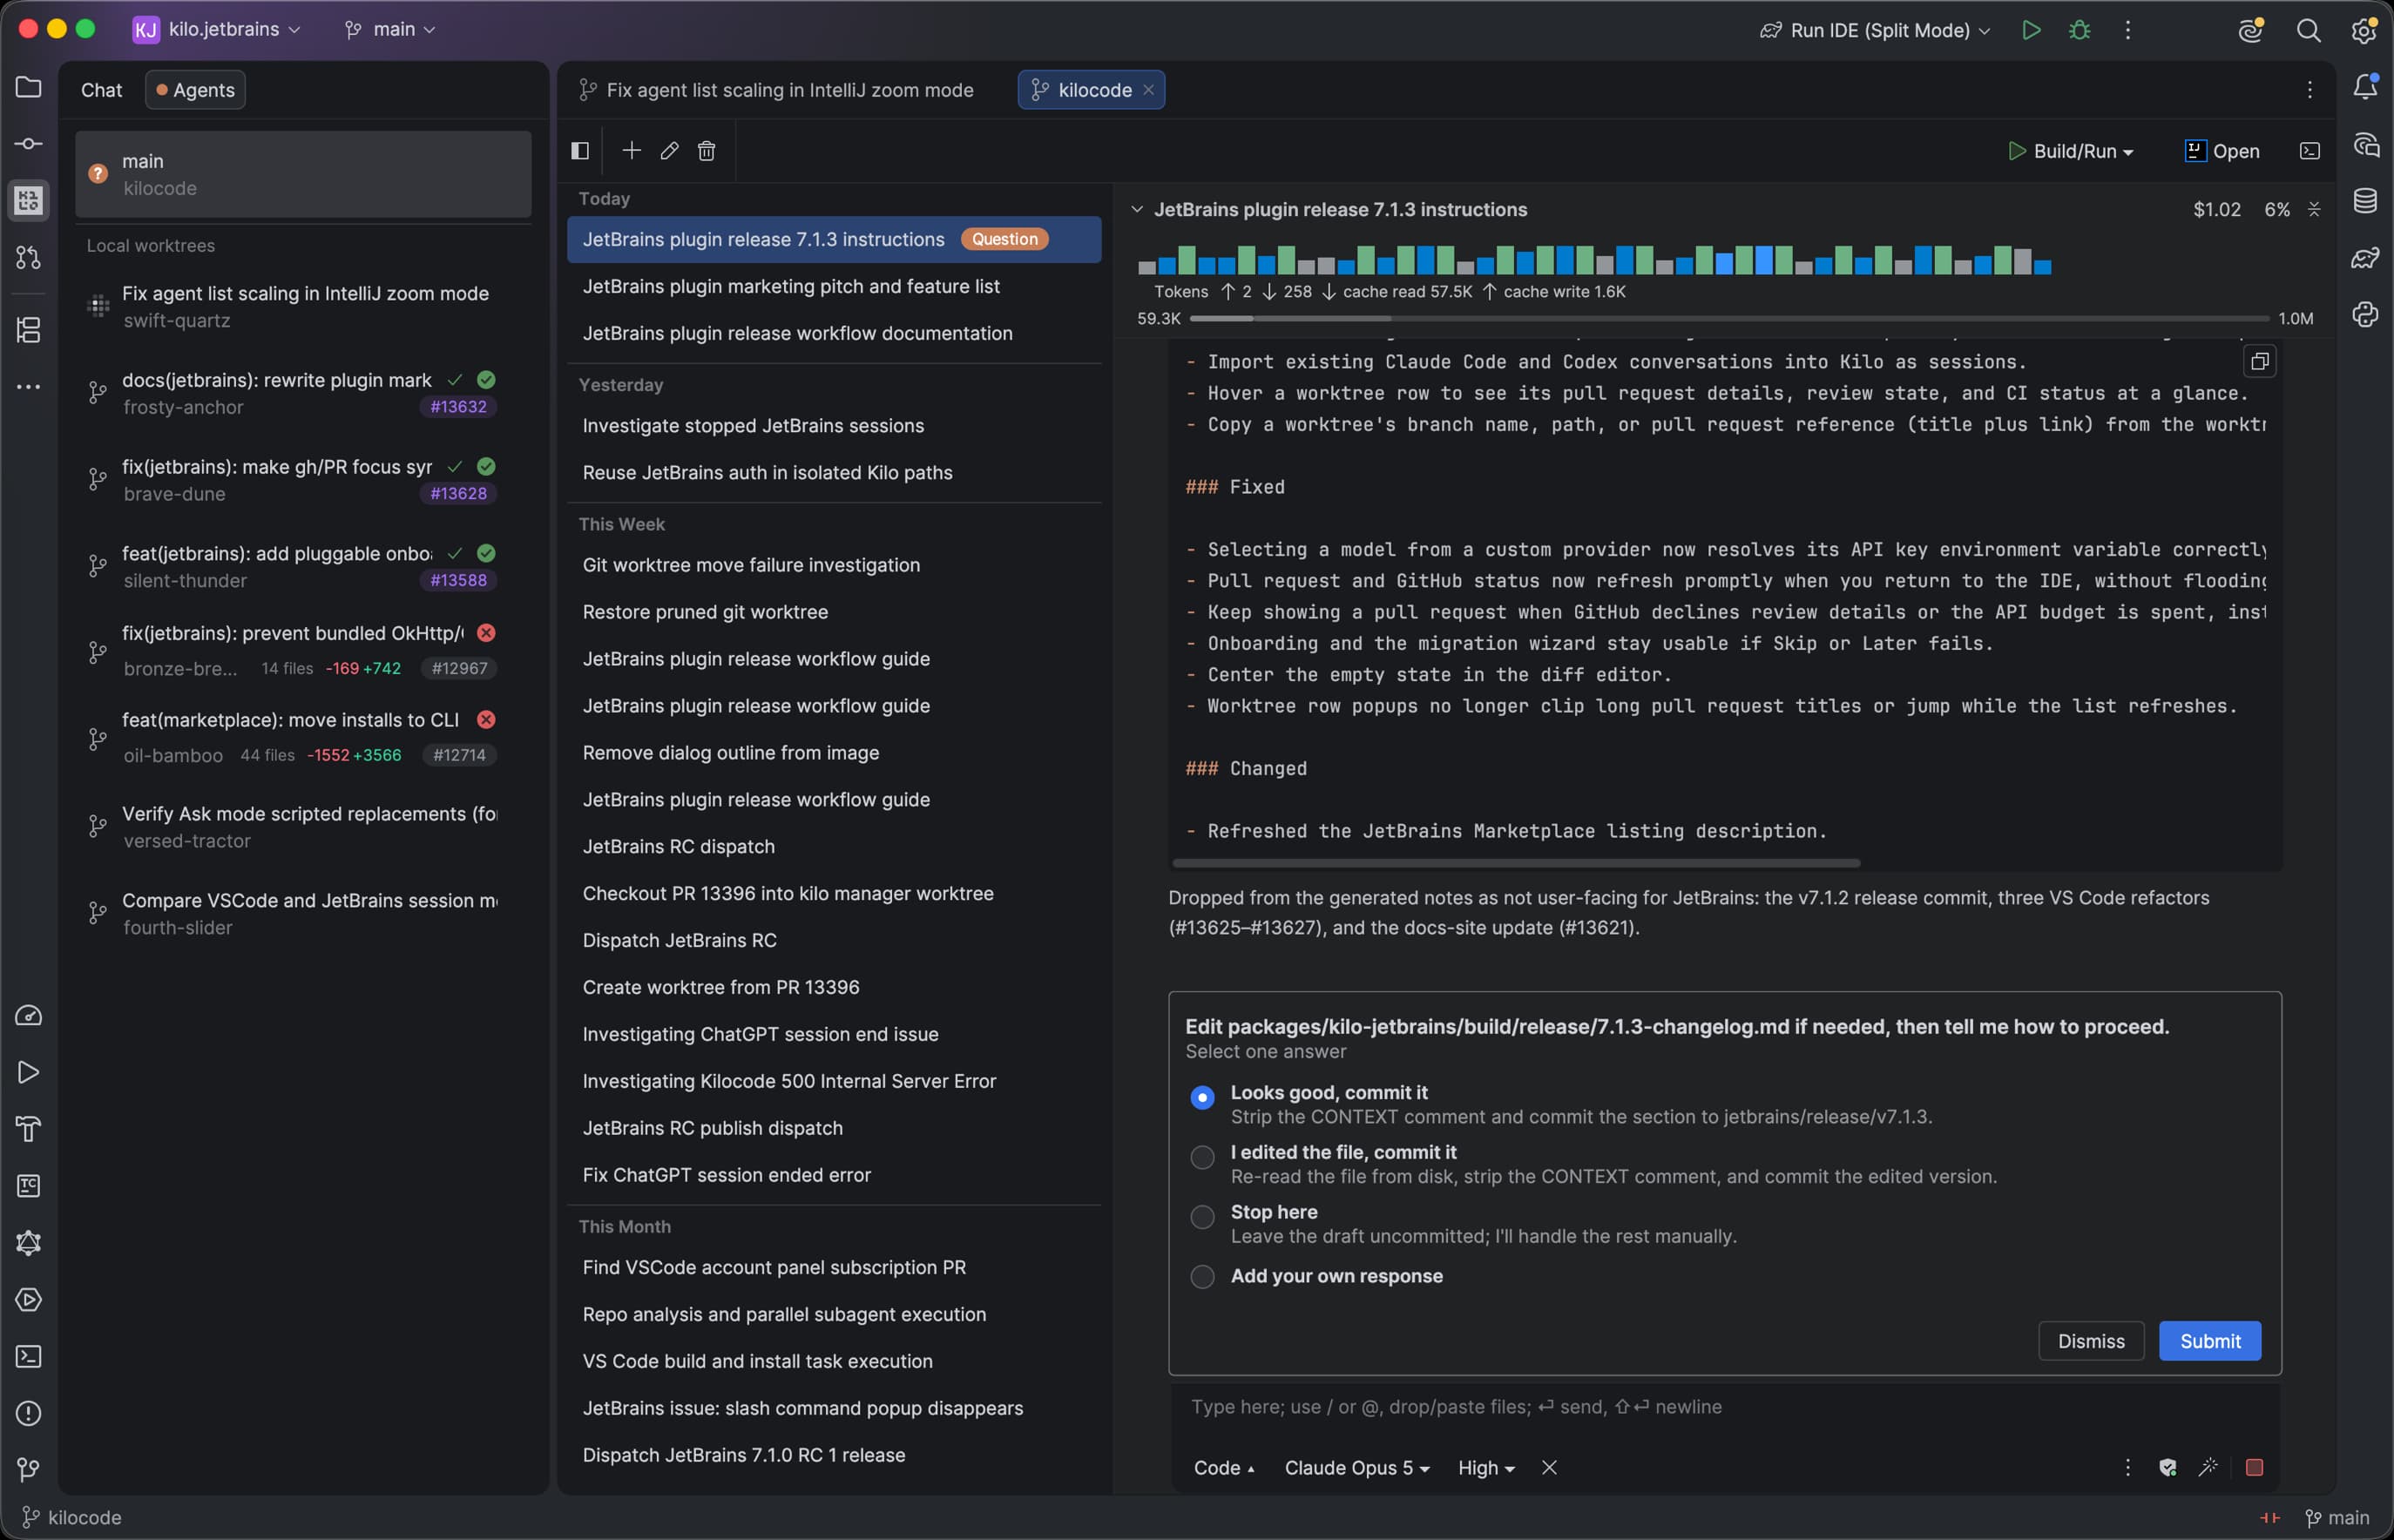
Task: Open the Build hammer tool window
Action: tap(28, 1129)
